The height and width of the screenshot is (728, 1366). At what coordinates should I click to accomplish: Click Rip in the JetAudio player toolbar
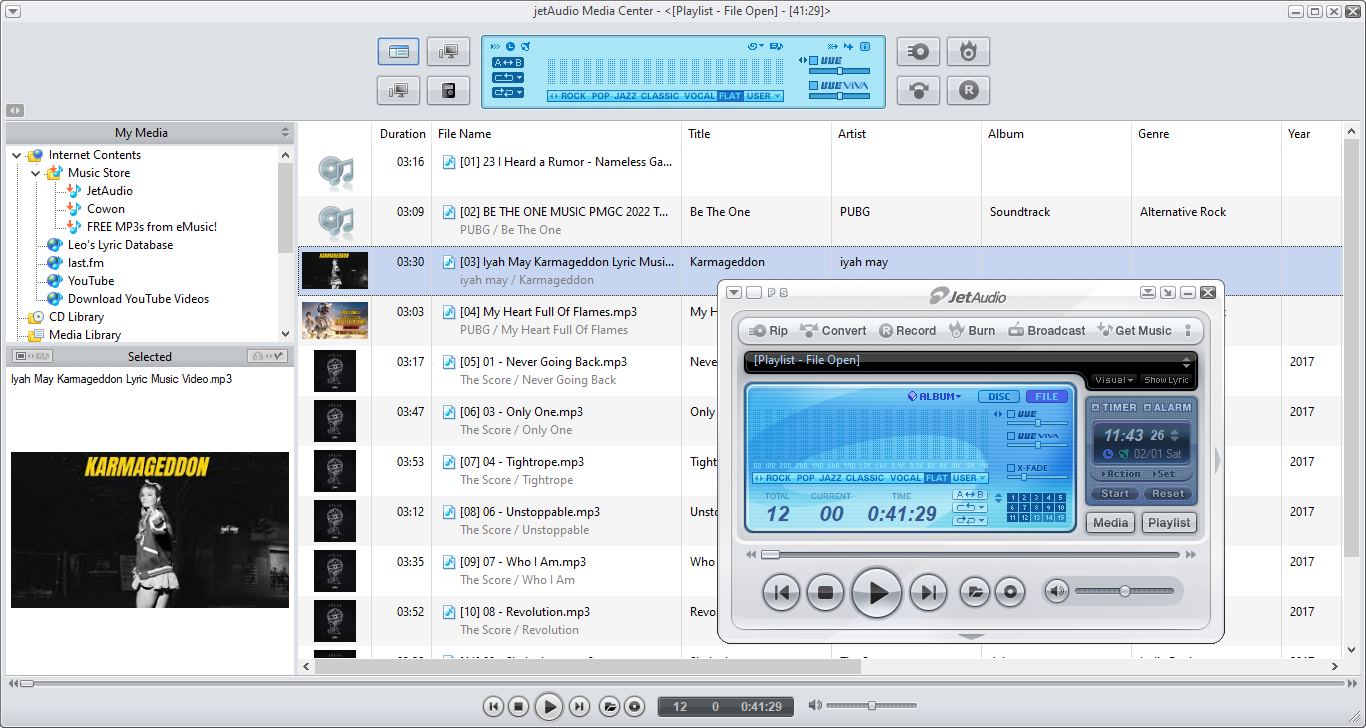768,330
